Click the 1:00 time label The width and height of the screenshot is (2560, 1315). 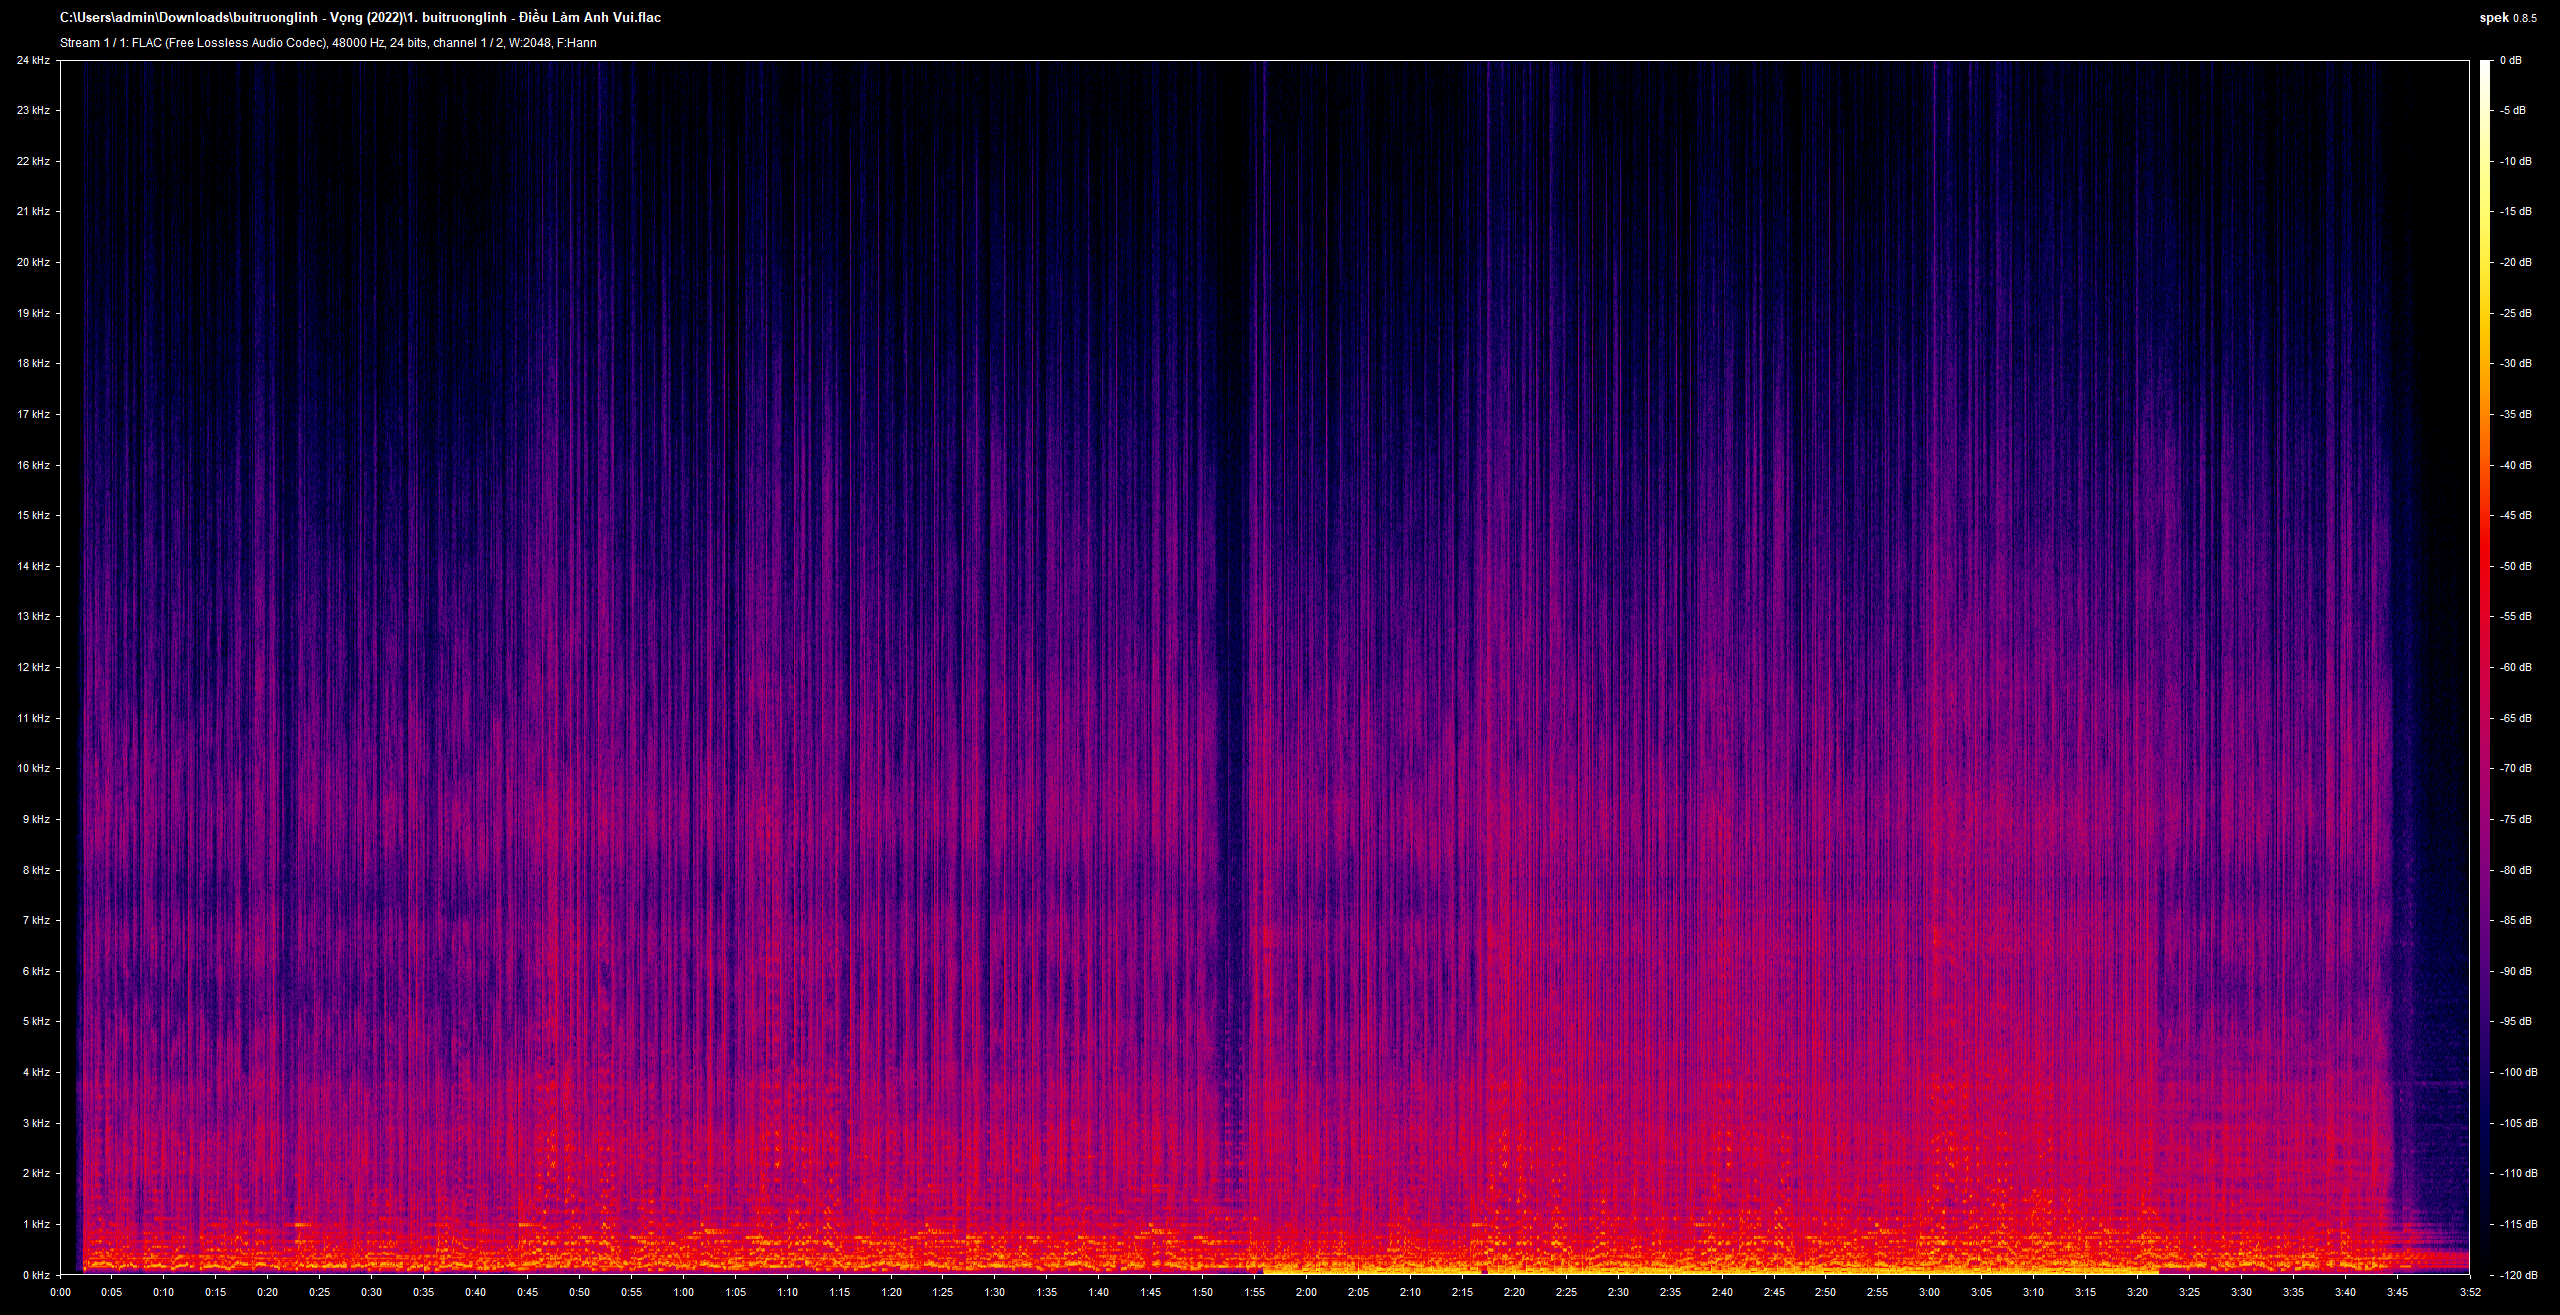tap(683, 1291)
